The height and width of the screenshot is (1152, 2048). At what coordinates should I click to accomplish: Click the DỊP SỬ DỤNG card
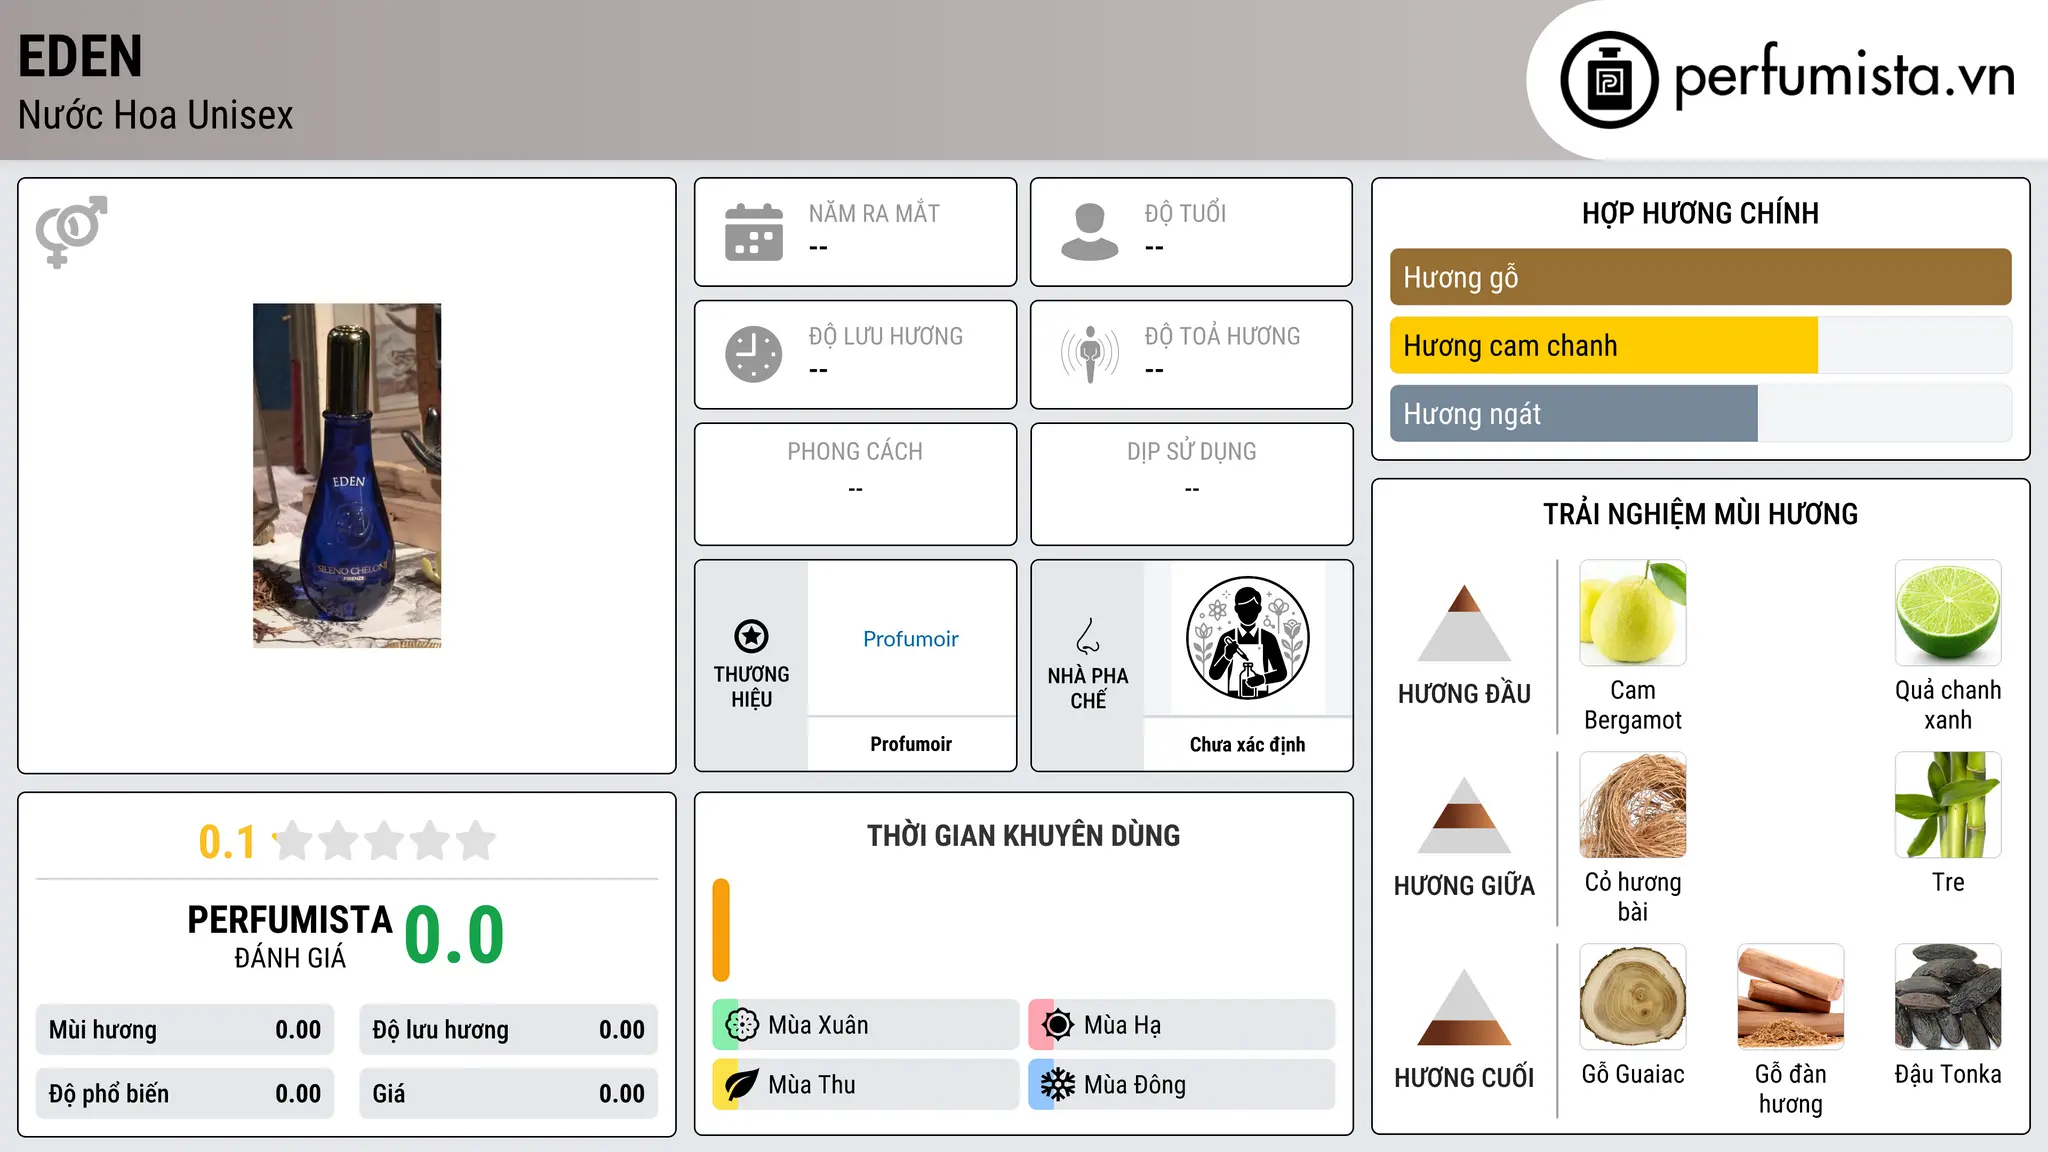[x=1191, y=484]
